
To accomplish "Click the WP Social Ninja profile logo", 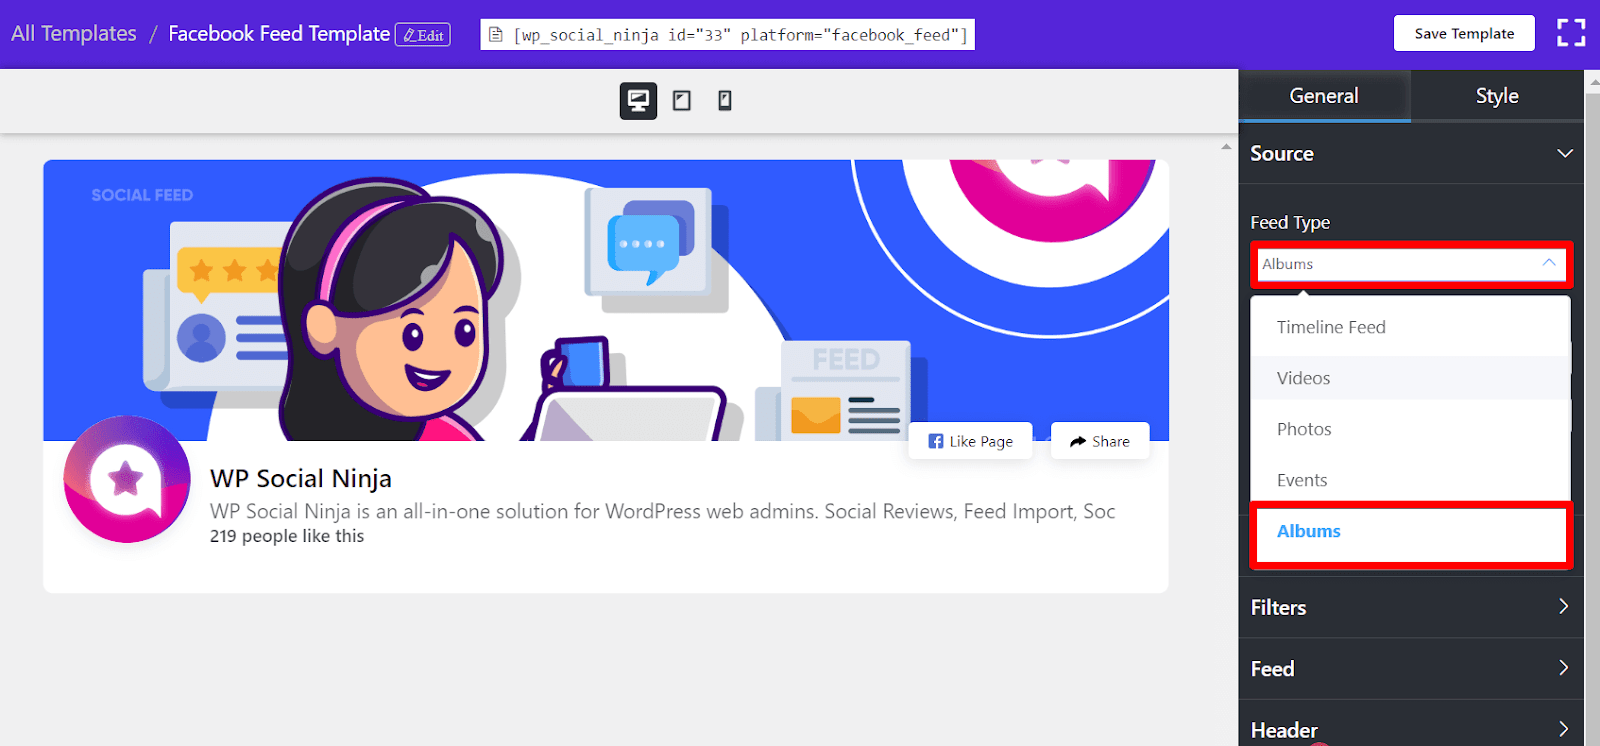I will click(127, 479).
